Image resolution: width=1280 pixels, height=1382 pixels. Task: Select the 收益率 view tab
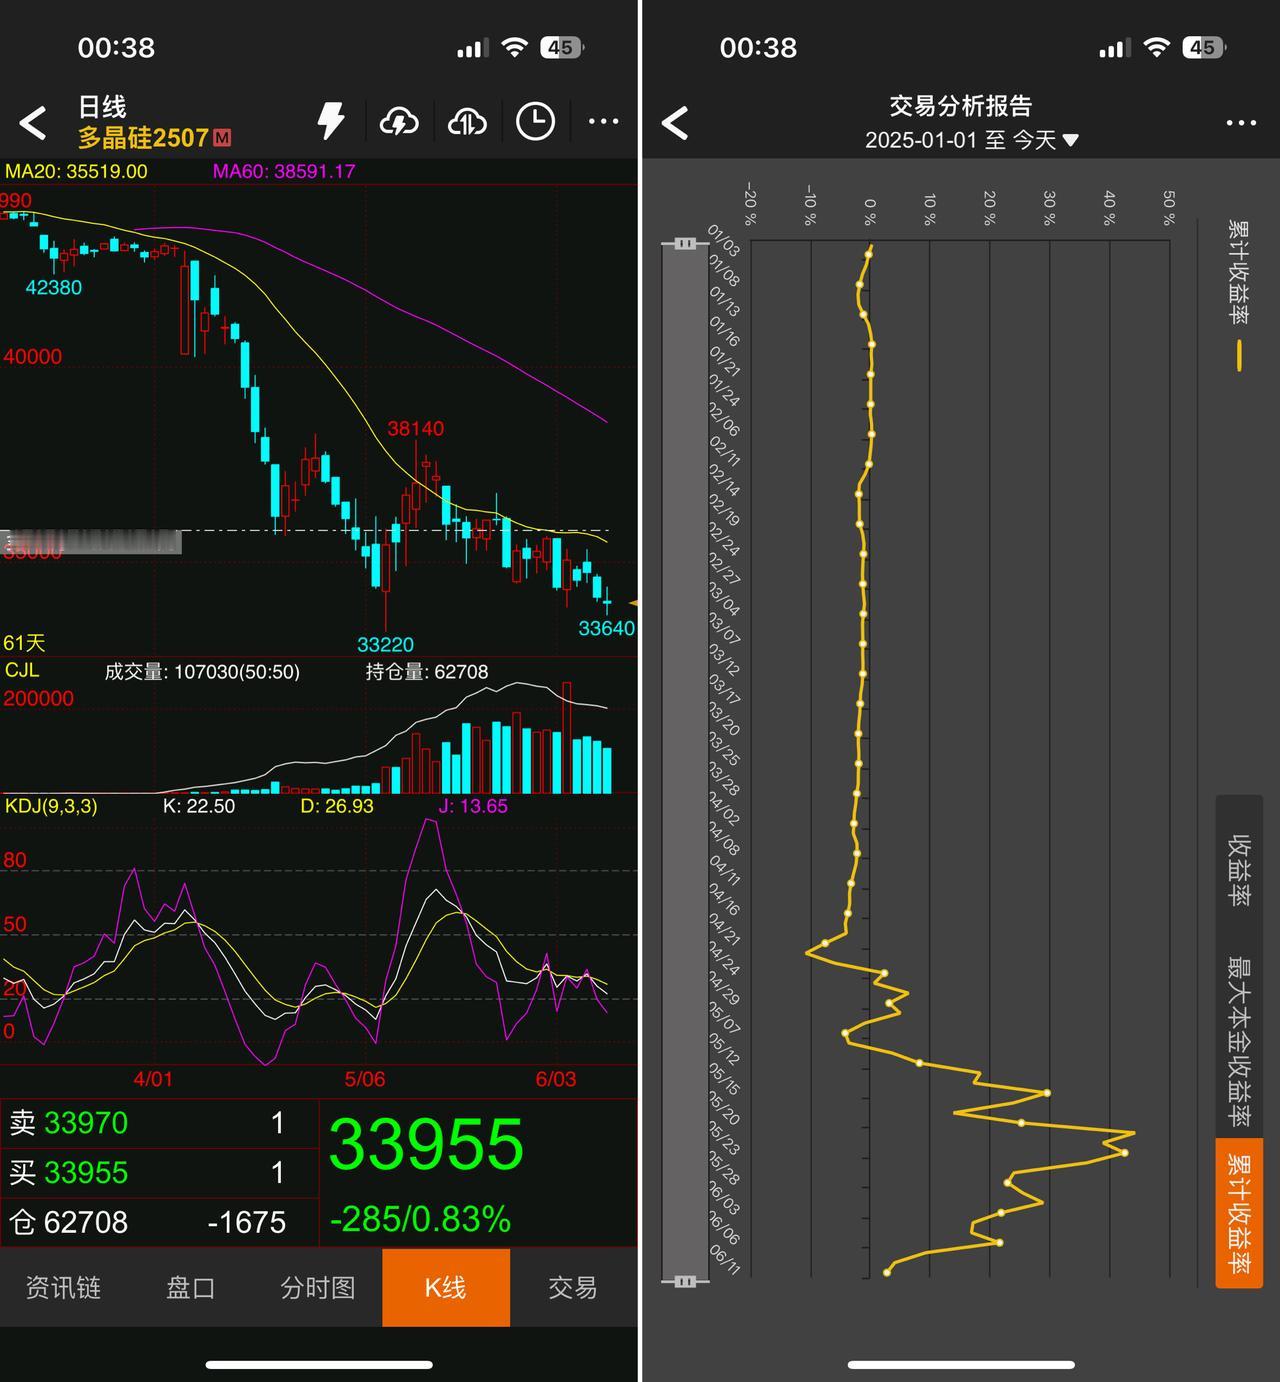pos(1239,869)
